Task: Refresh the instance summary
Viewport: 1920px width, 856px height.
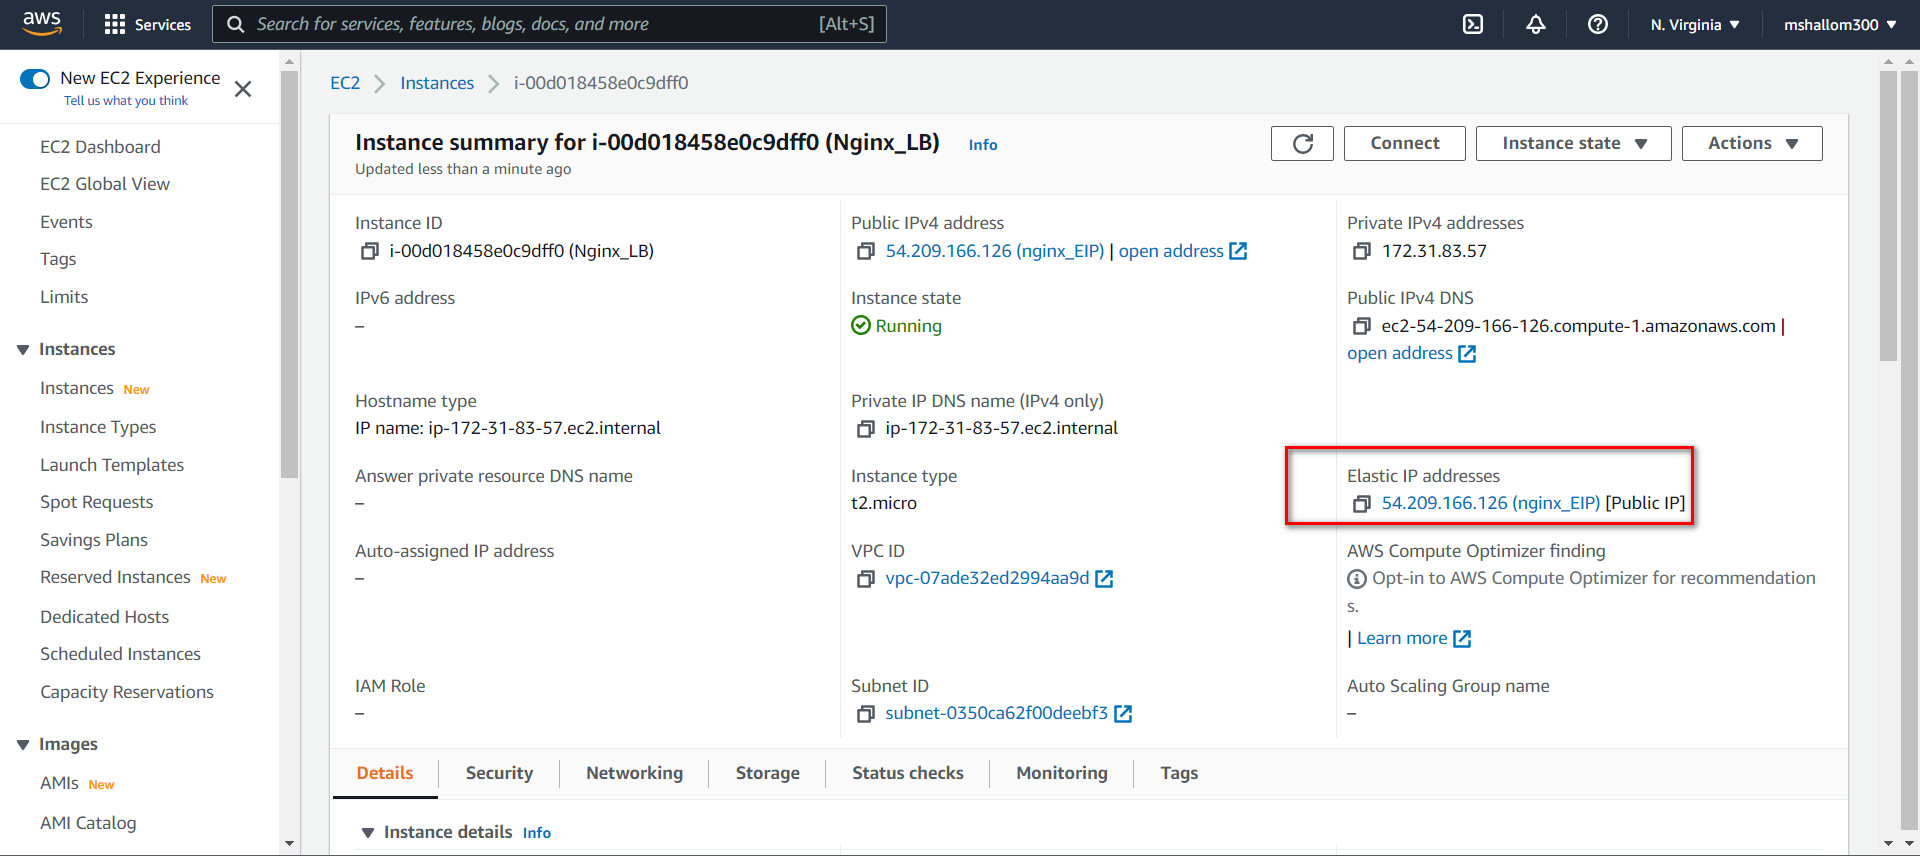Action: 1302,143
